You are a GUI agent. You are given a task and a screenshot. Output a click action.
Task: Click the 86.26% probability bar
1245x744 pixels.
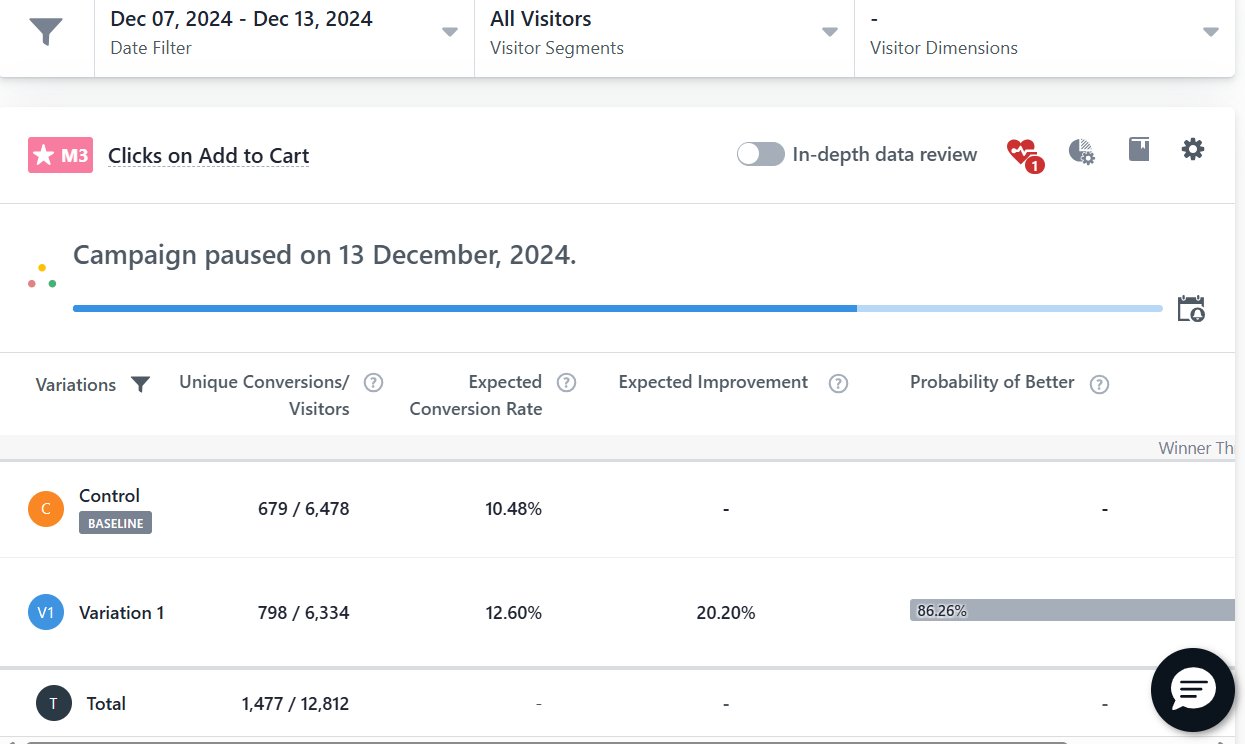pyautogui.click(x=1072, y=610)
